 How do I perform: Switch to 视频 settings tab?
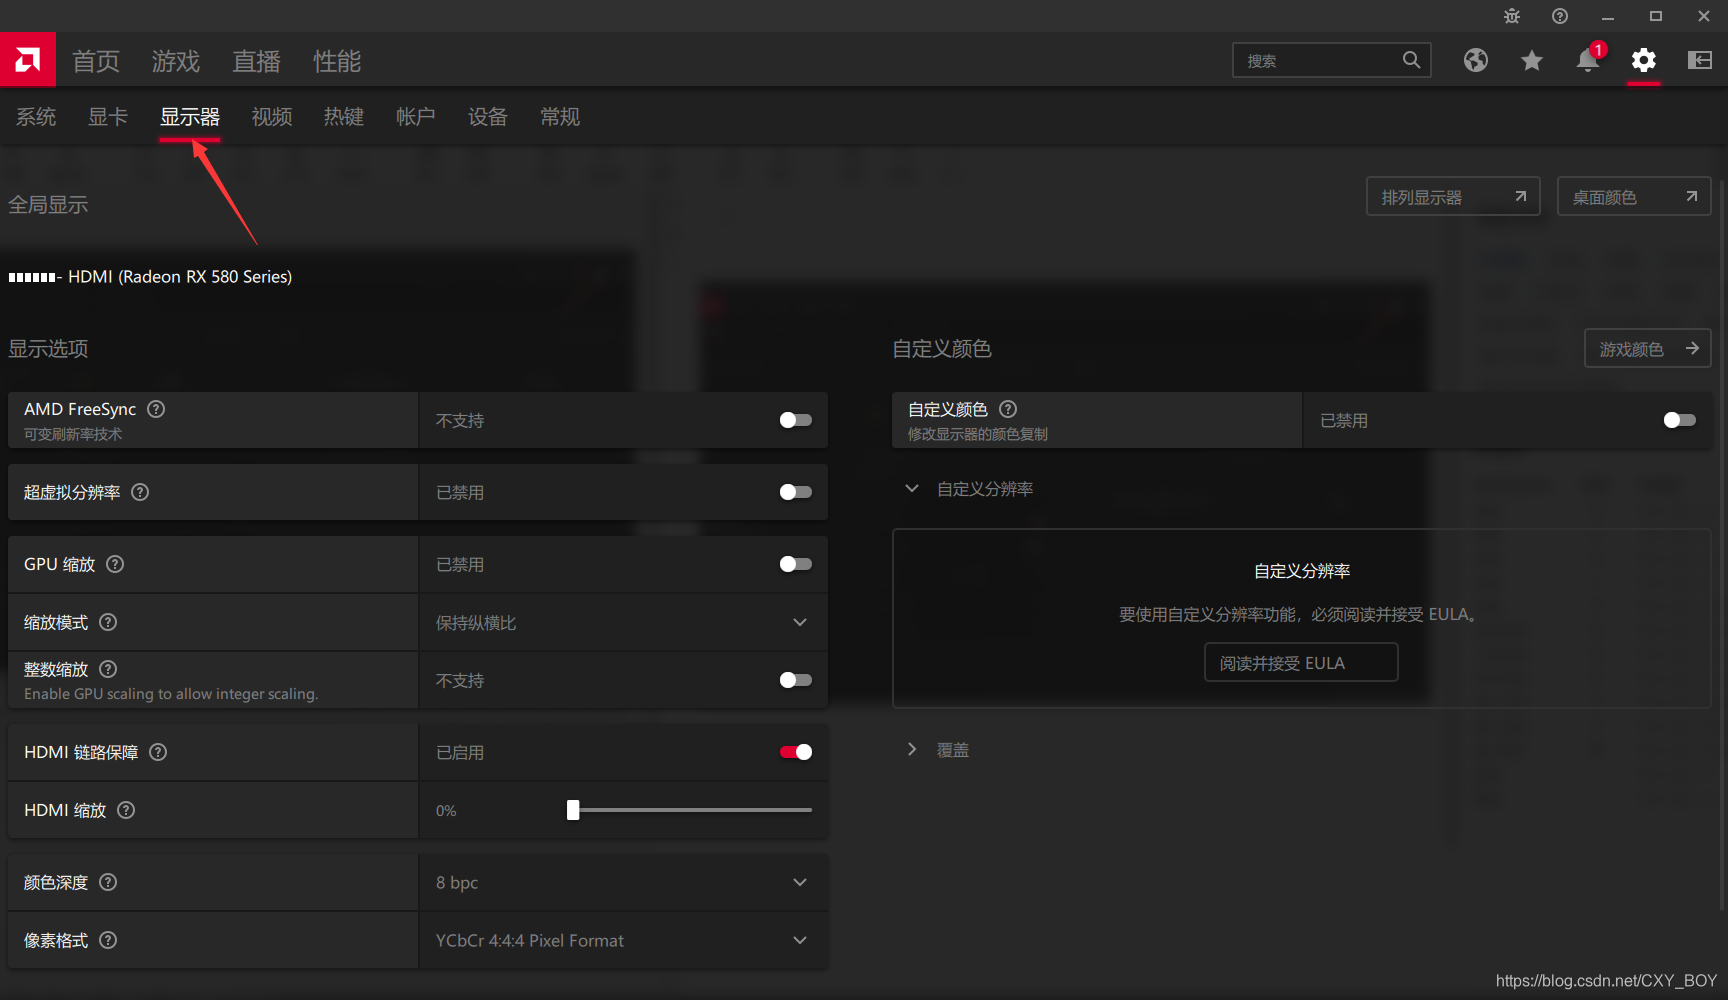pos(272,117)
